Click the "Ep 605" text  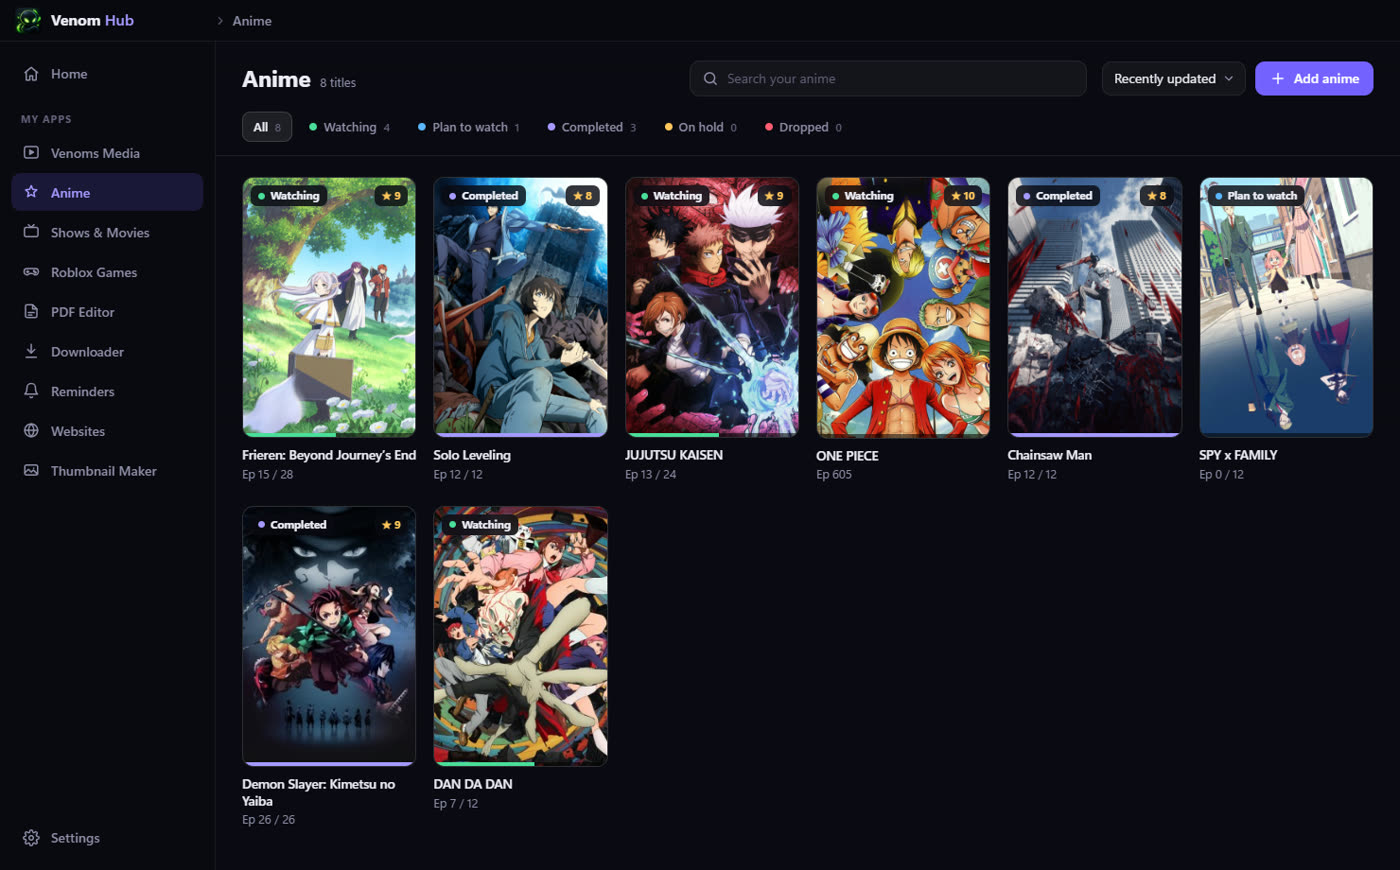pyautogui.click(x=834, y=475)
